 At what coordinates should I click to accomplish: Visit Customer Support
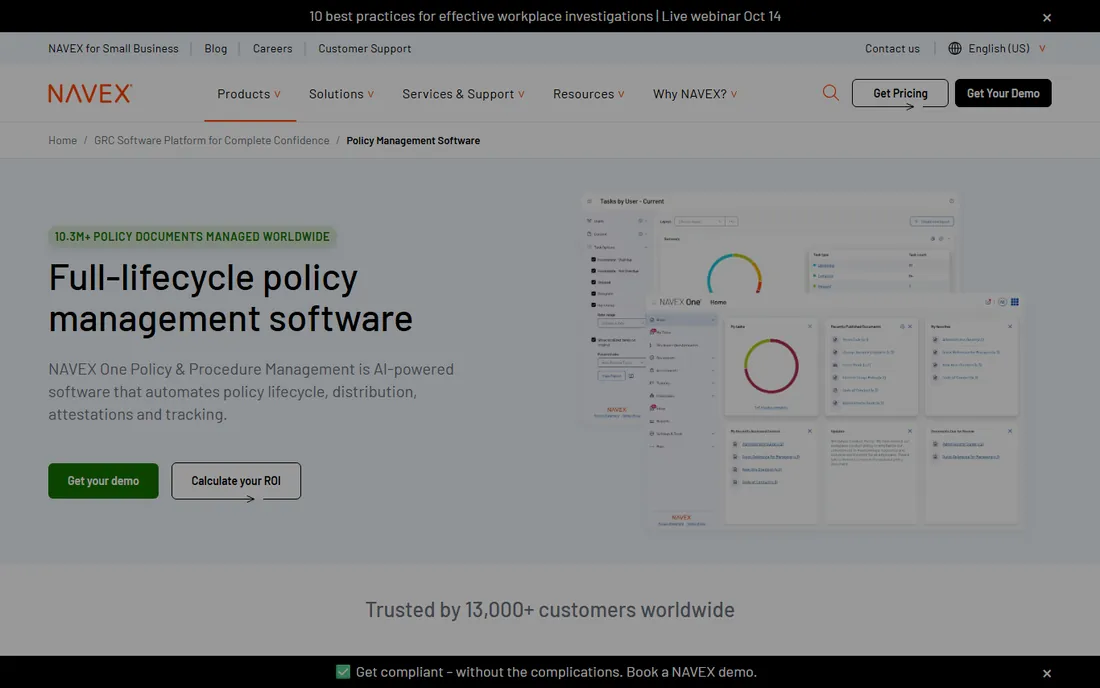coord(365,48)
